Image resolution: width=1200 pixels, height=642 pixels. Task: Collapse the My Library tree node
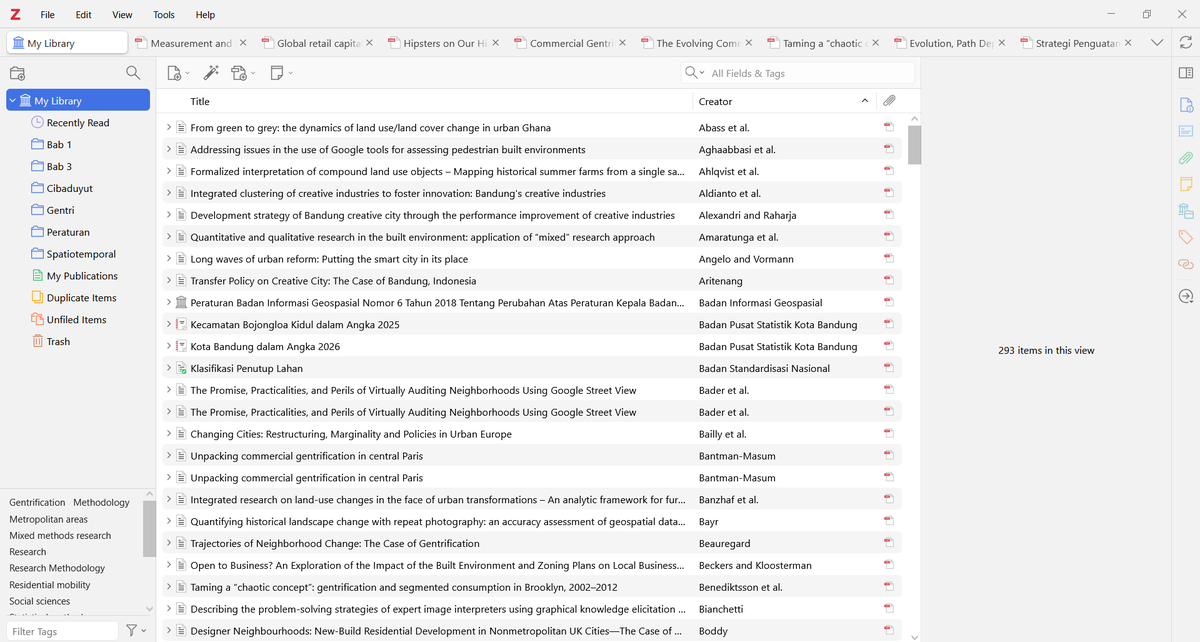click(x=12, y=101)
